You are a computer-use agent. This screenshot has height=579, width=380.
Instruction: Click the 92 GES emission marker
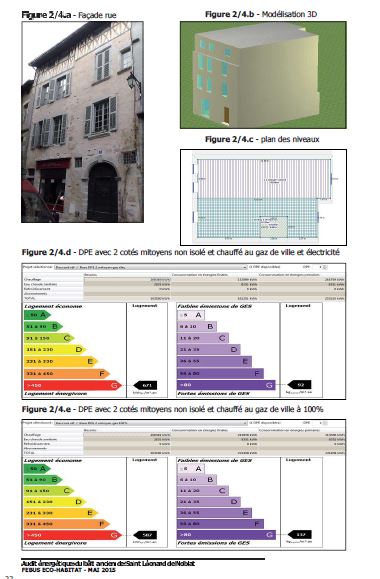click(299, 385)
